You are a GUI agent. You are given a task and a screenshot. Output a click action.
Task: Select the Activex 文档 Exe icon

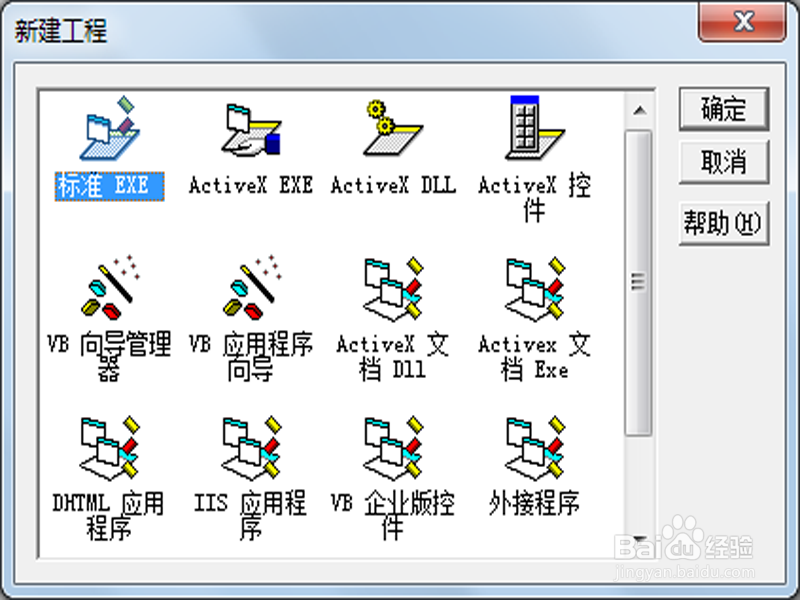[x=535, y=289]
